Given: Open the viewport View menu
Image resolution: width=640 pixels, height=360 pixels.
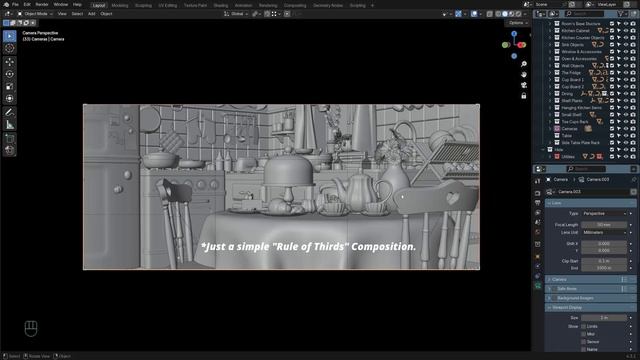Looking at the screenshot, I should [62, 14].
